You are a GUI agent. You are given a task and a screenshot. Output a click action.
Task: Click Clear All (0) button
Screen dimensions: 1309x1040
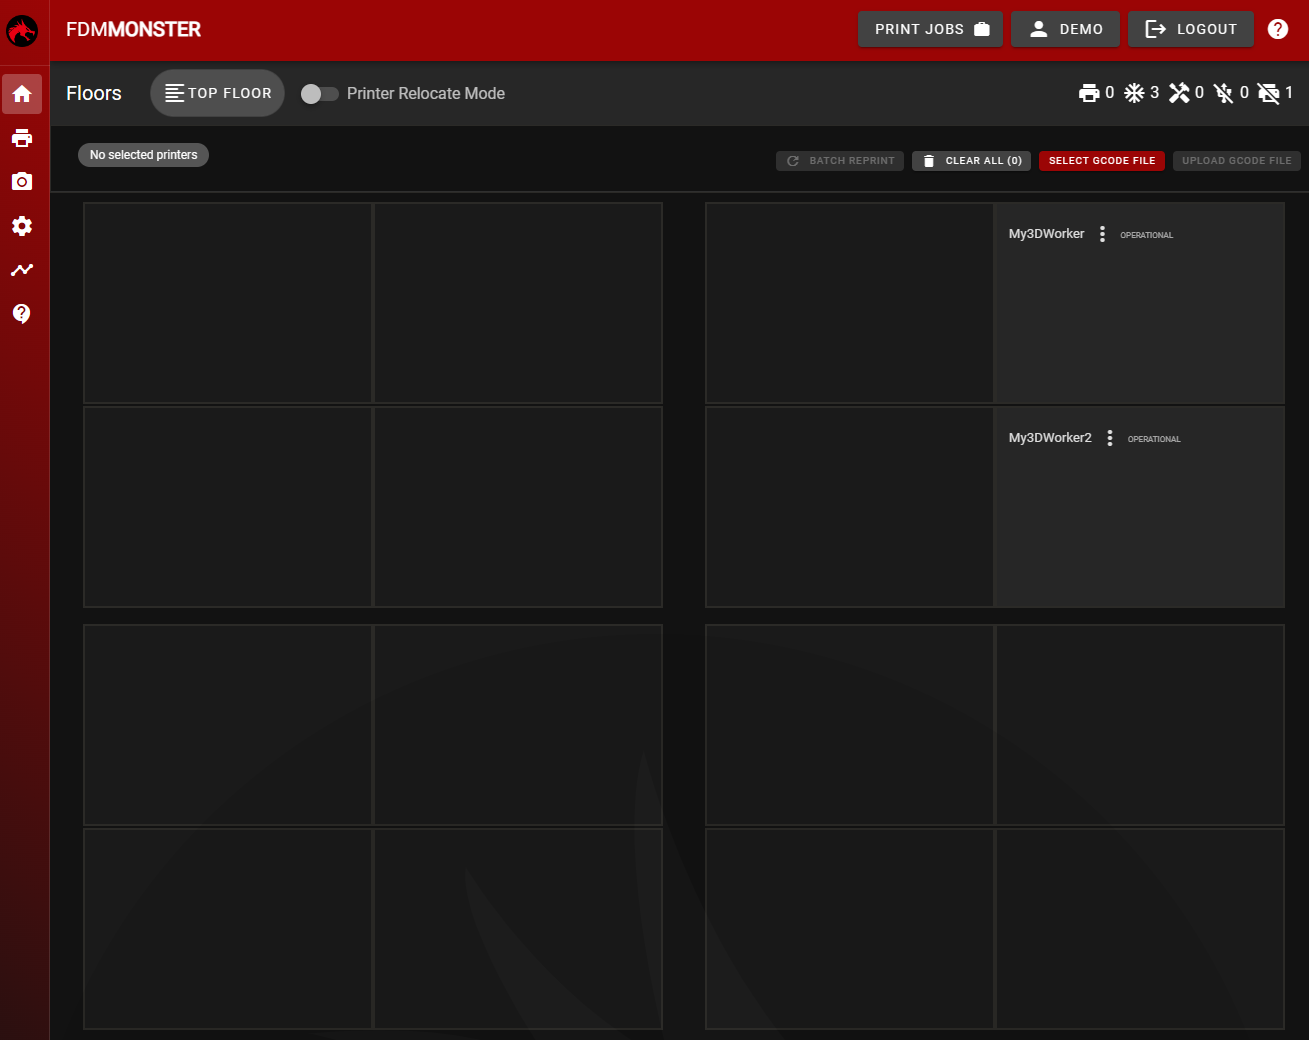pyautogui.click(x=971, y=161)
